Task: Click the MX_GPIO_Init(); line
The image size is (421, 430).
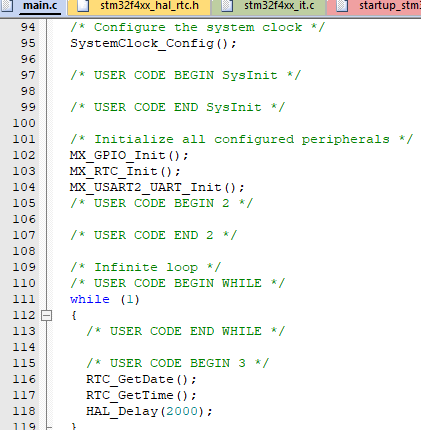Action: (129, 155)
